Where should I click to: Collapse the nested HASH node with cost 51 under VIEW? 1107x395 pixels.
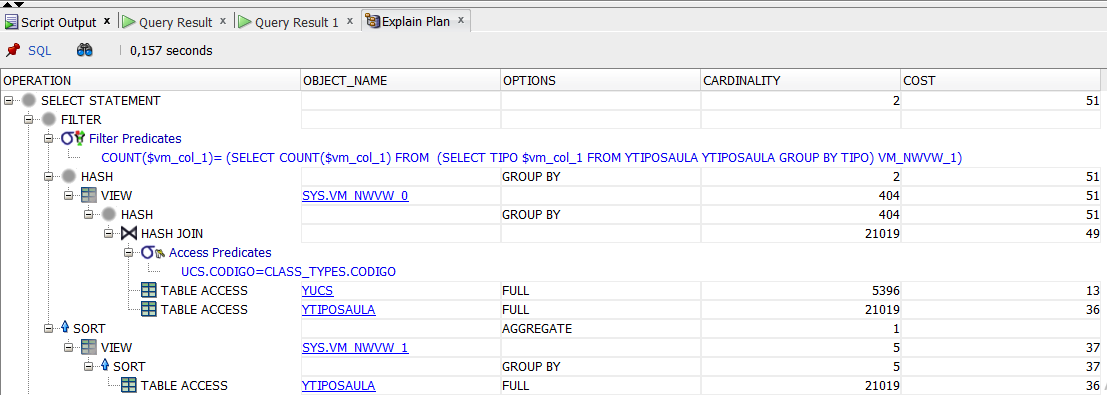pos(88,215)
